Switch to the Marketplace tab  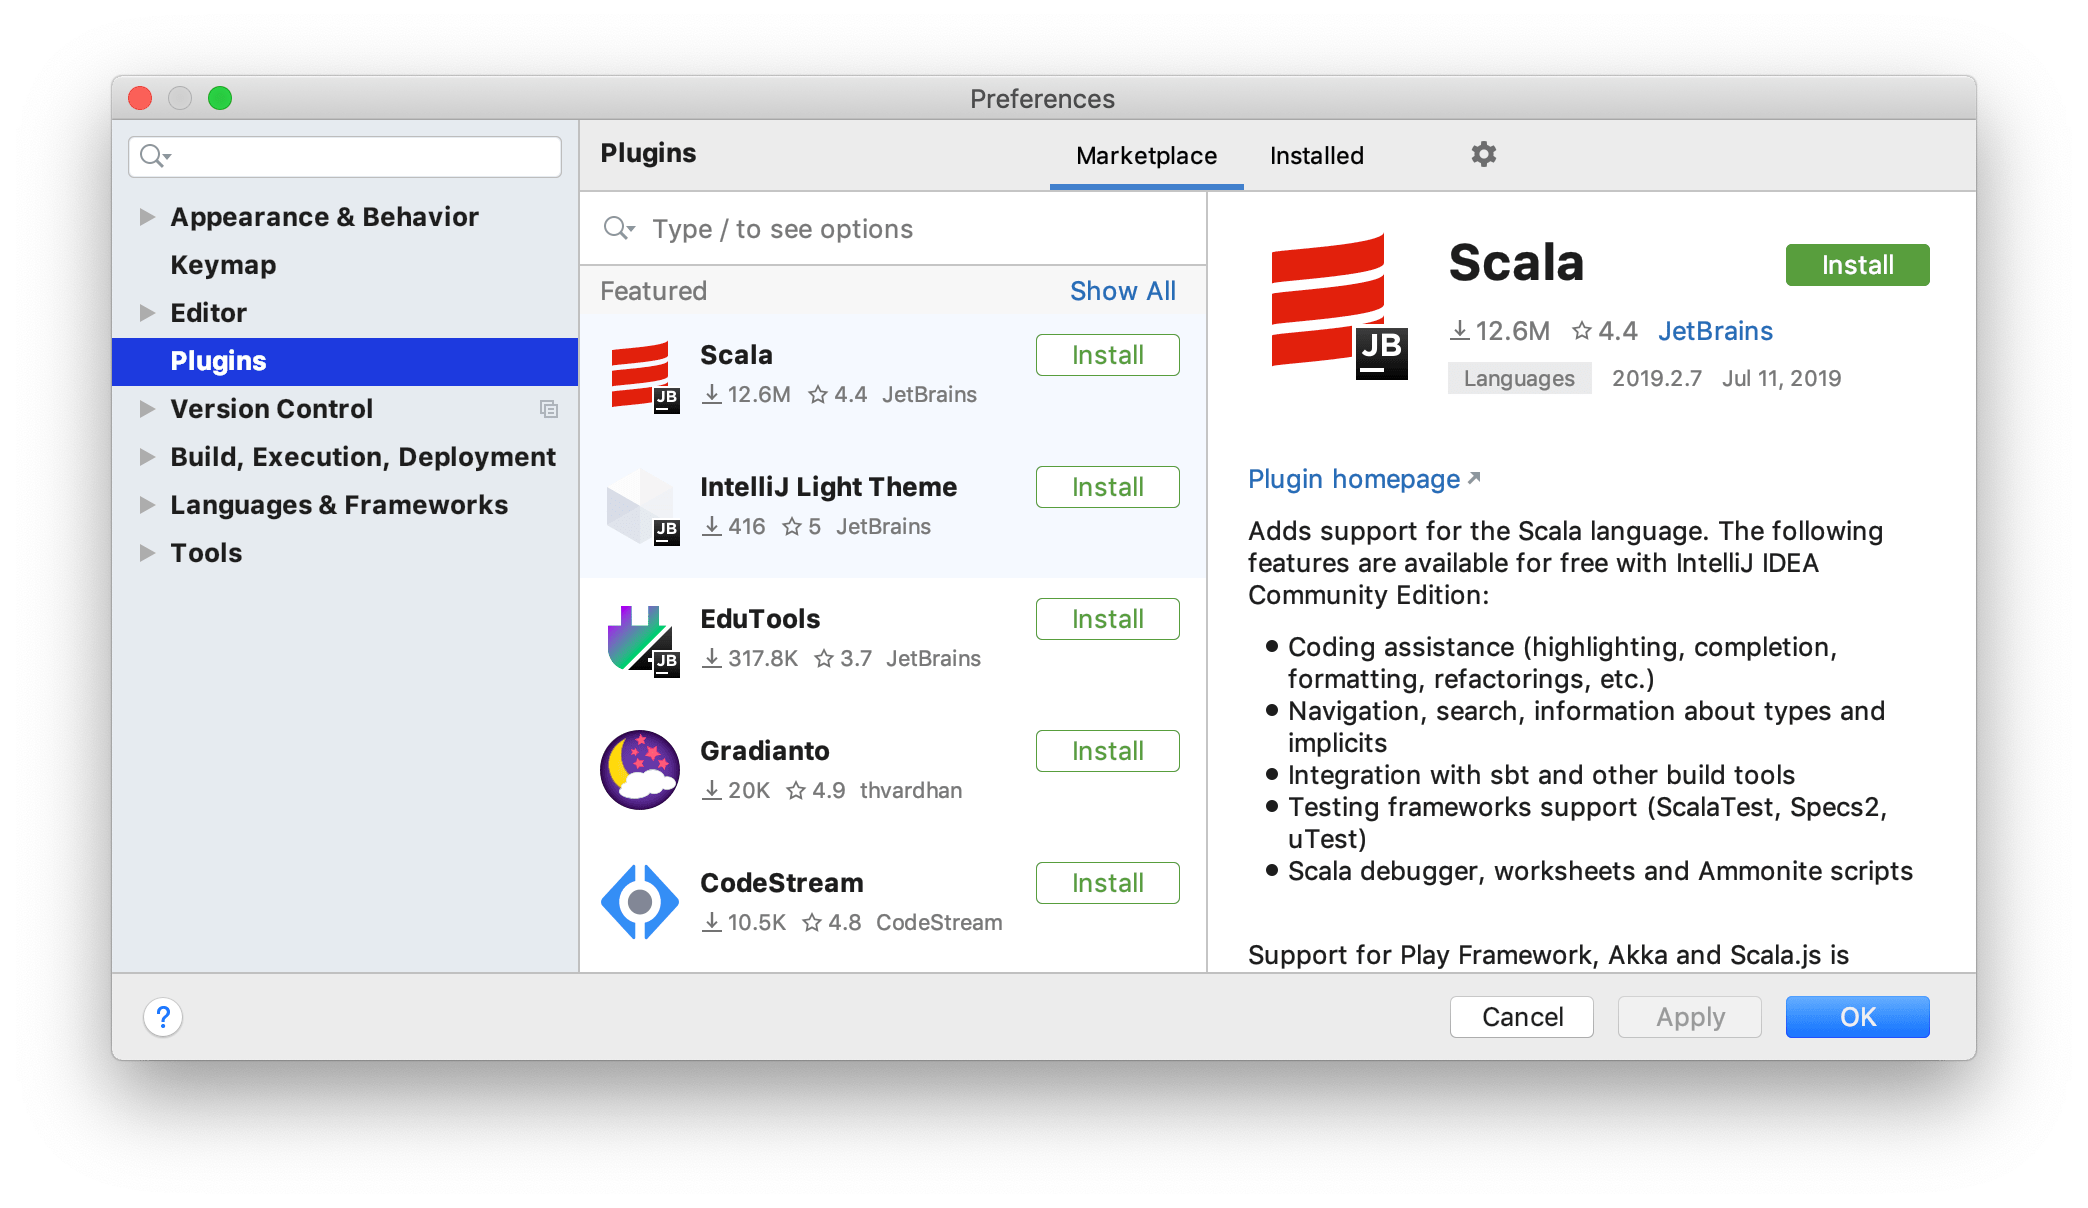tap(1146, 154)
